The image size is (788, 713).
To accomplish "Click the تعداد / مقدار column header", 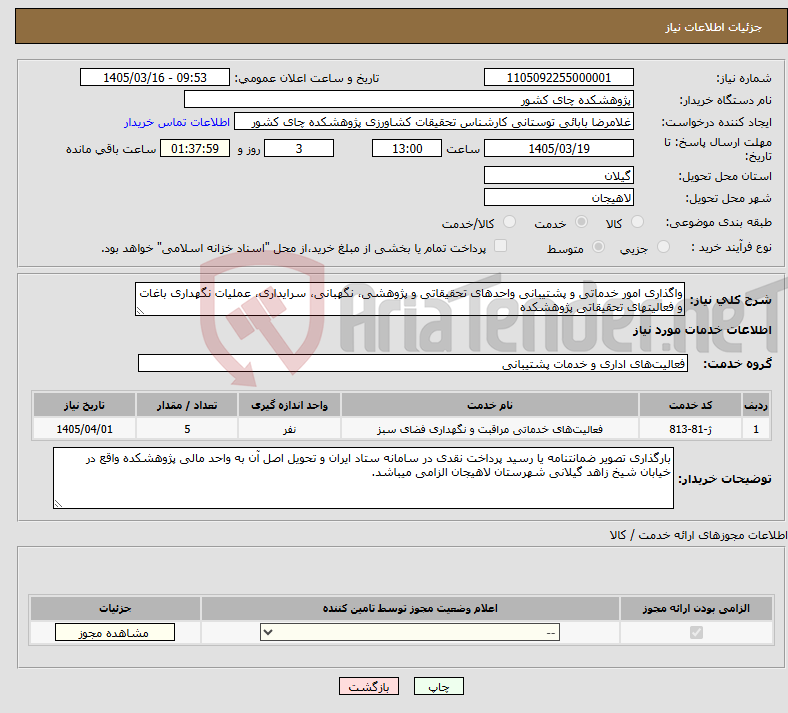I will (x=187, y=405).
